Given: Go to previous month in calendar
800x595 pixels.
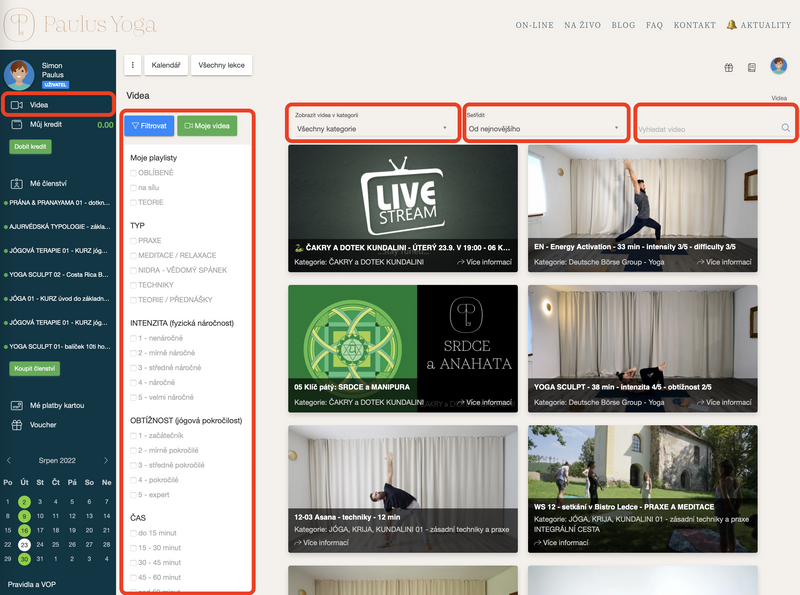Looking at the screenshot, I should (9, 460).
